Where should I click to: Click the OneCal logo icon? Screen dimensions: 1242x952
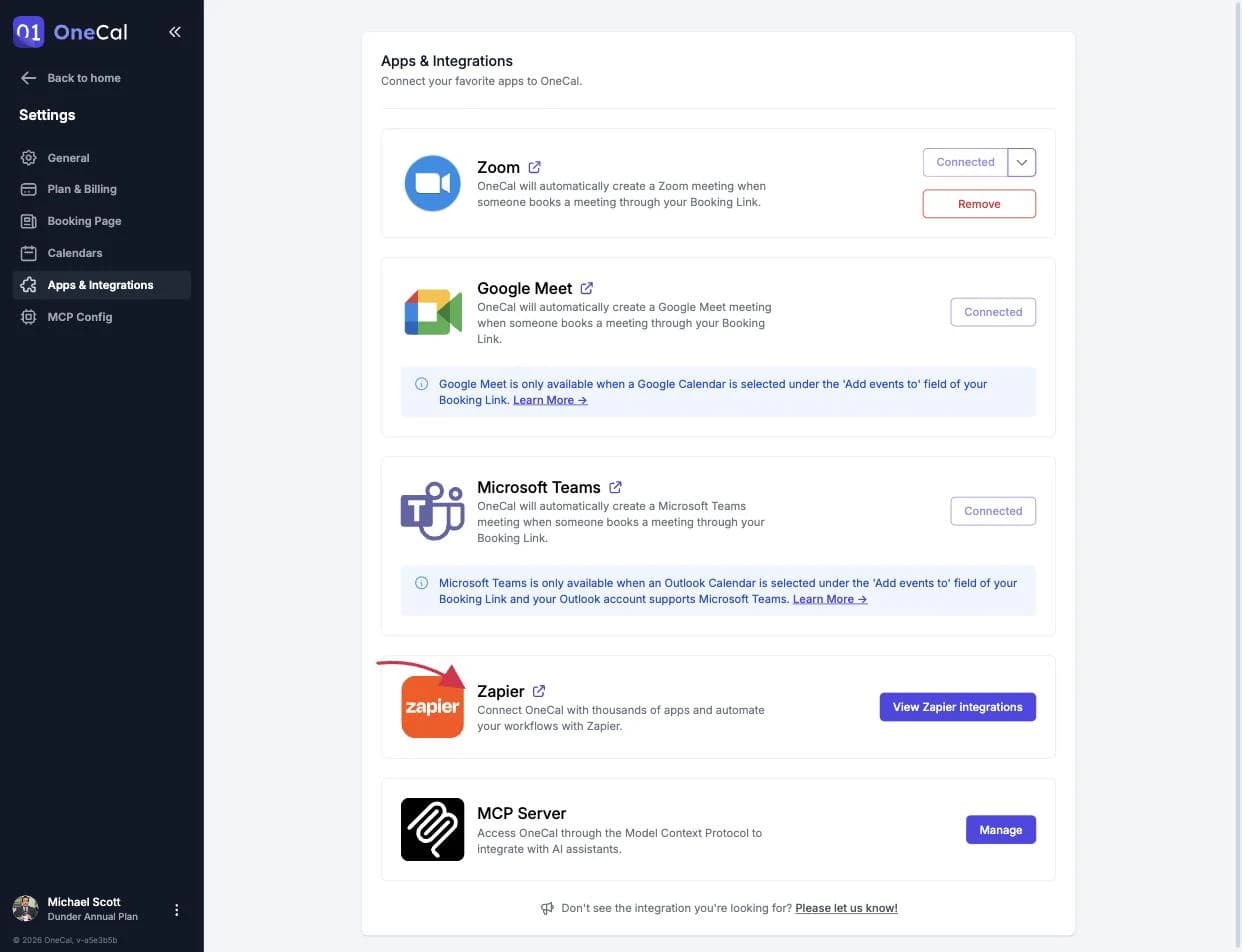point(28,32)
